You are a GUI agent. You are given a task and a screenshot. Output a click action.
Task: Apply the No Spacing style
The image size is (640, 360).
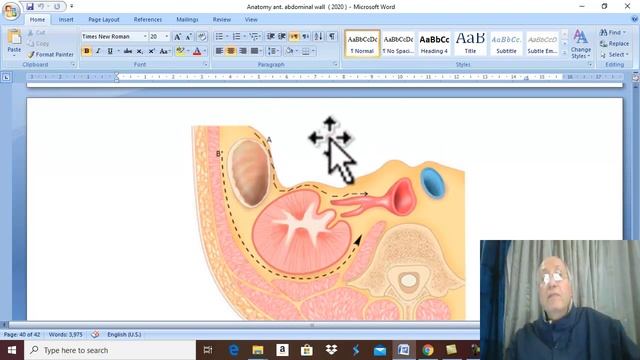pos(398,43)
